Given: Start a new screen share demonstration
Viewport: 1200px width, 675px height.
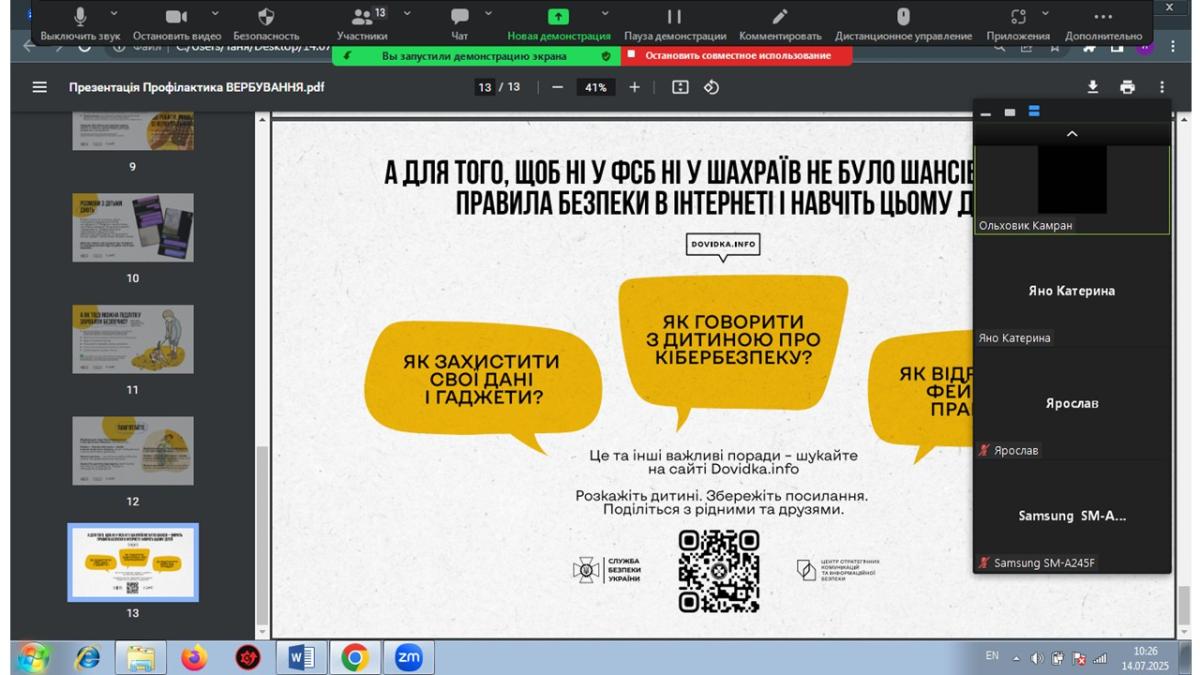Looking at the screenshot, I should click(558, 17).
